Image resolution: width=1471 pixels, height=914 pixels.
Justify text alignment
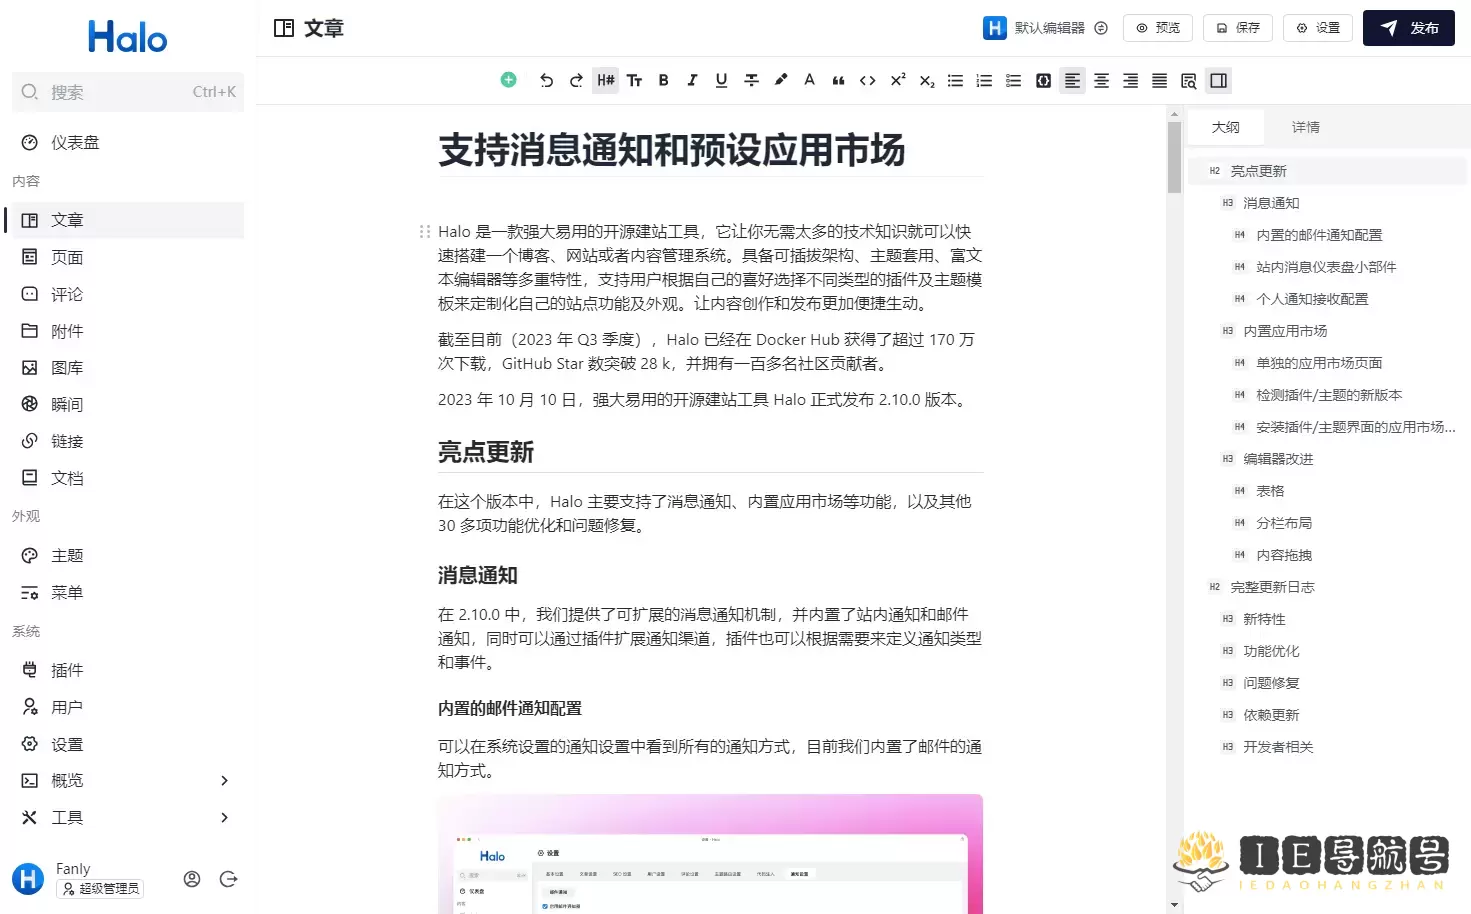(x=1159, y=81)
